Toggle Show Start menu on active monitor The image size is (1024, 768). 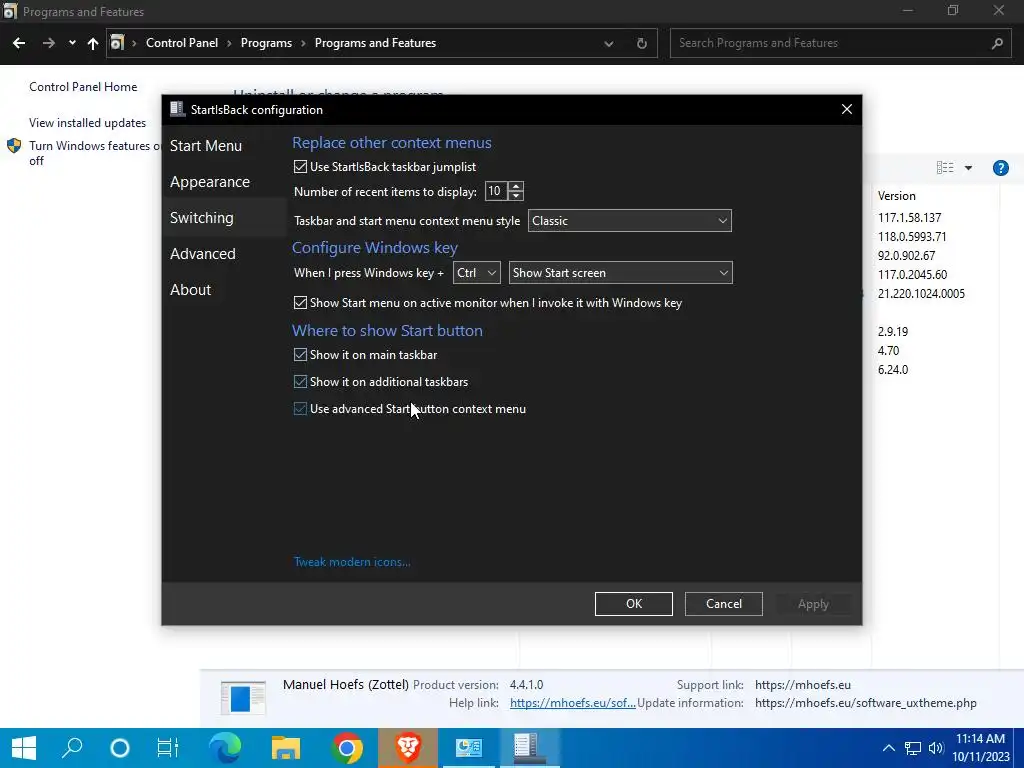(300, 302)
